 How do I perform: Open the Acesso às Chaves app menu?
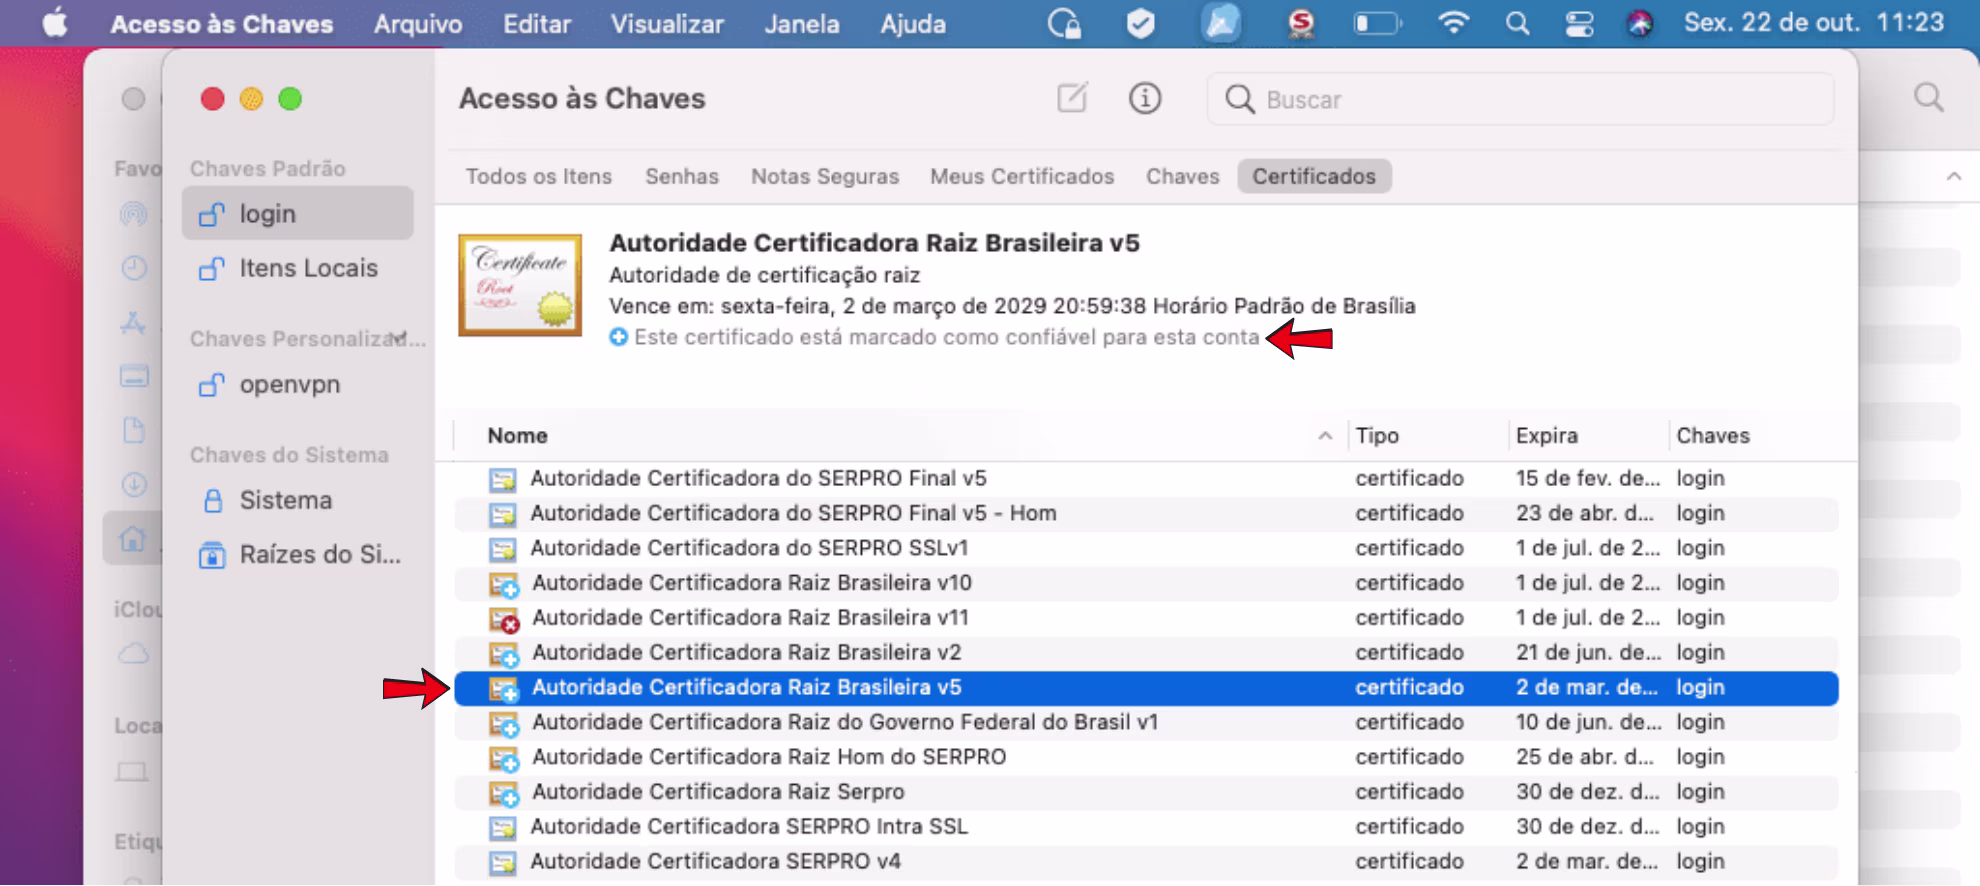coord(222,24)
